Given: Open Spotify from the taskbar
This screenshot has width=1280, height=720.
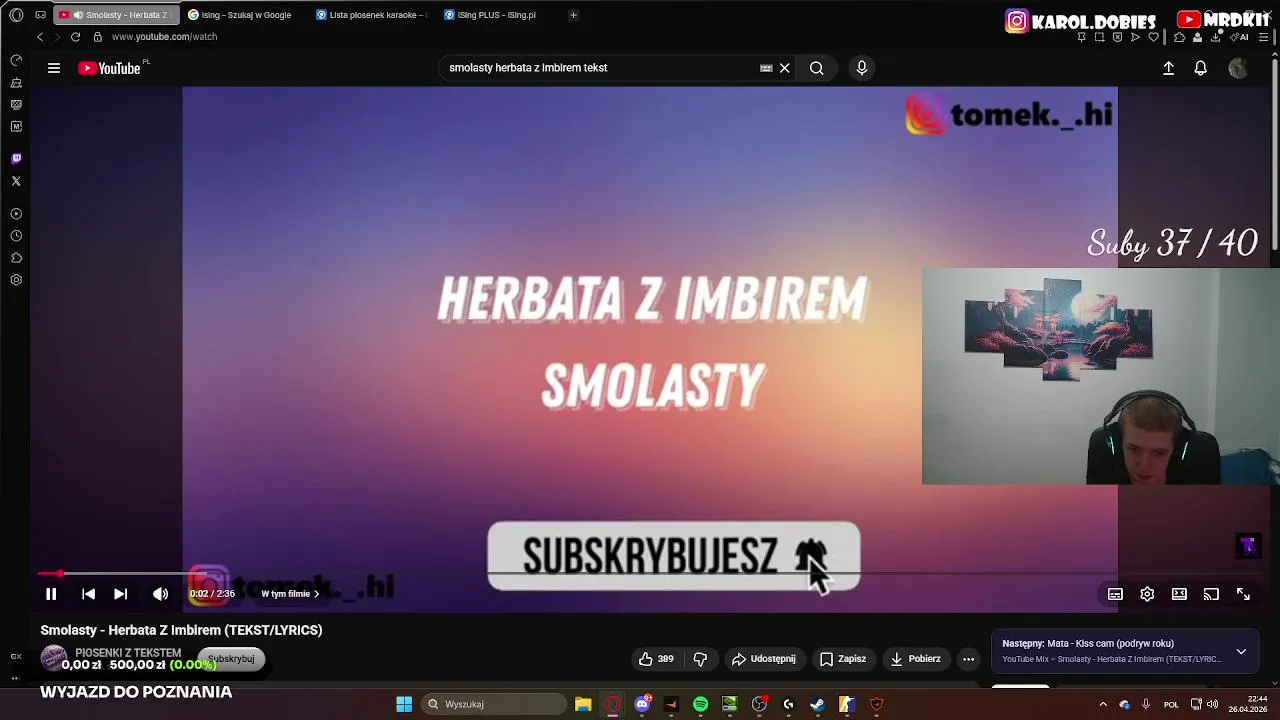Looking at the screenshot, I should point(701,704).
